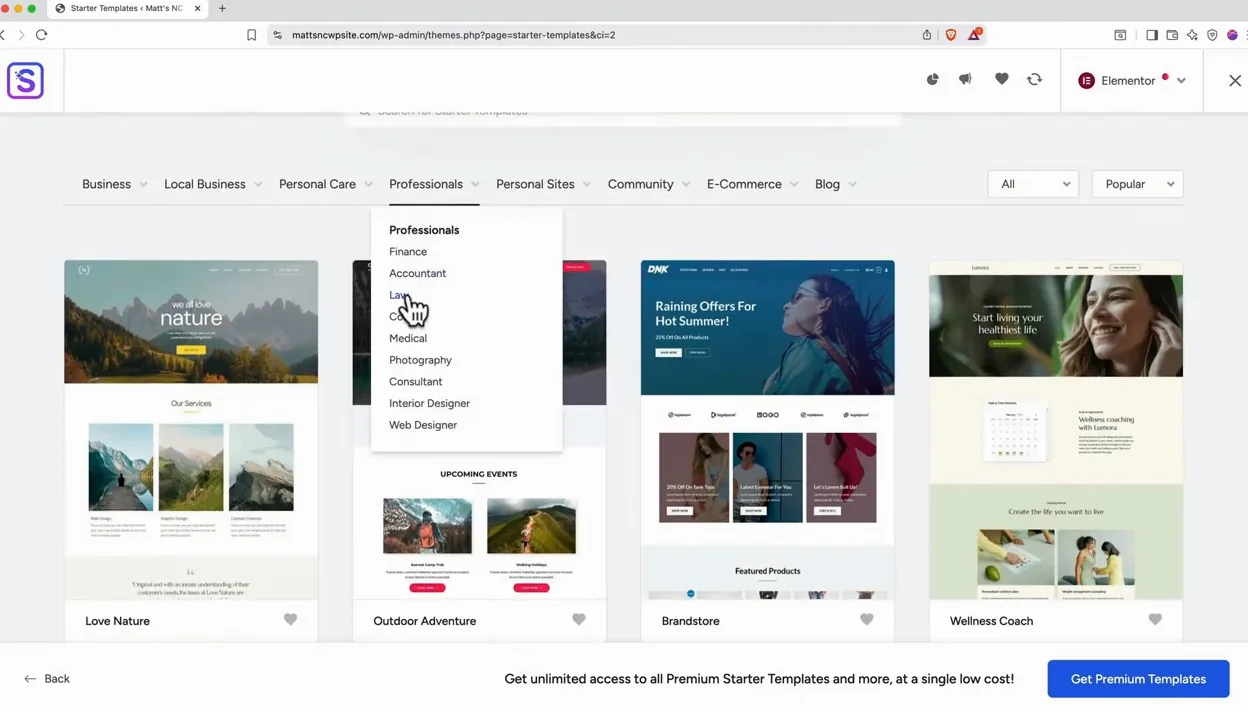This screenshot has width=1248, height=712.
Task: Expand the Community category menu
Action: (648, 184)
